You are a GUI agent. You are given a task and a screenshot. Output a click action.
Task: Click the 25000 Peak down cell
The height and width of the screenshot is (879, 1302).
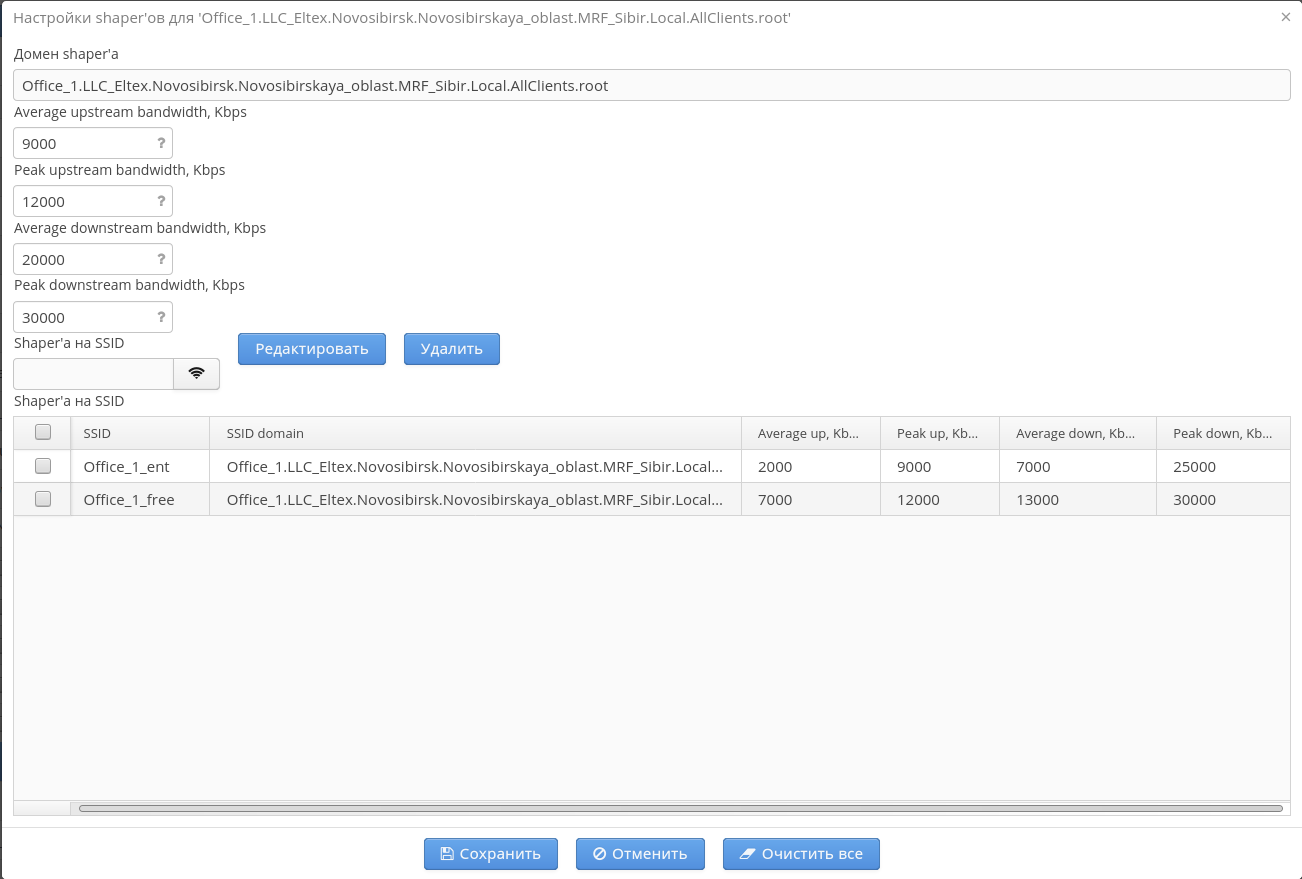click(1223, 466)
